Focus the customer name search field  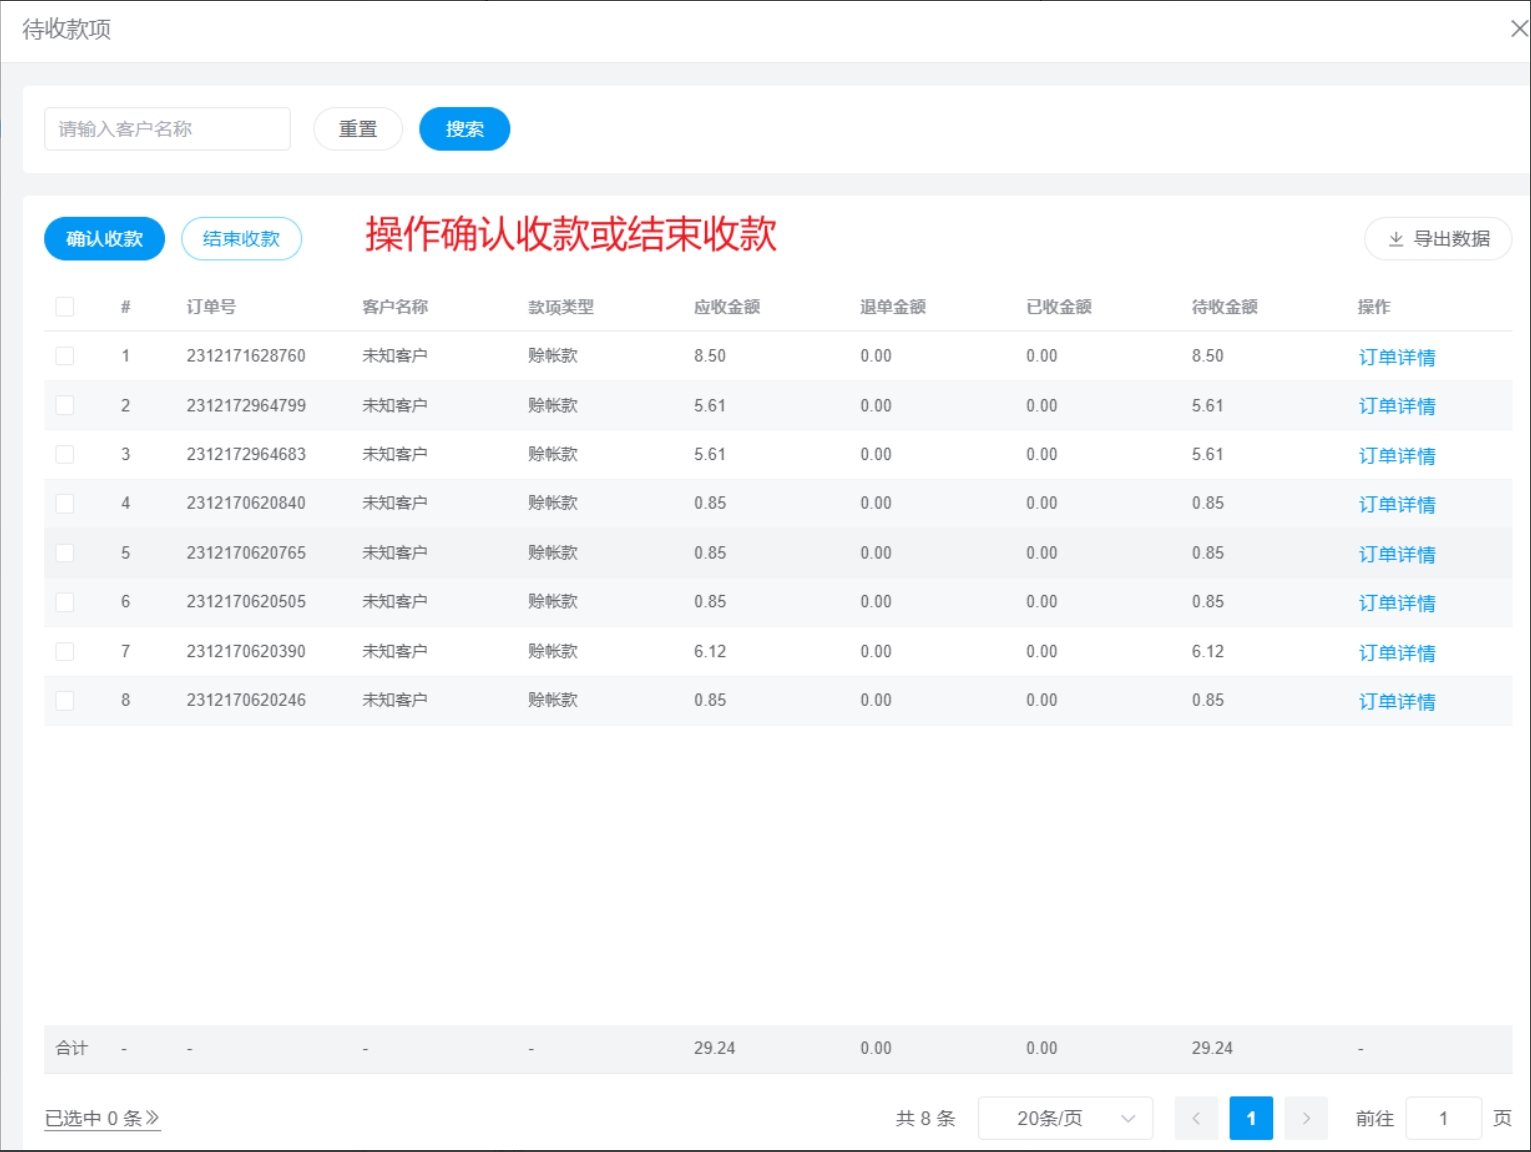tap(167, 129)
